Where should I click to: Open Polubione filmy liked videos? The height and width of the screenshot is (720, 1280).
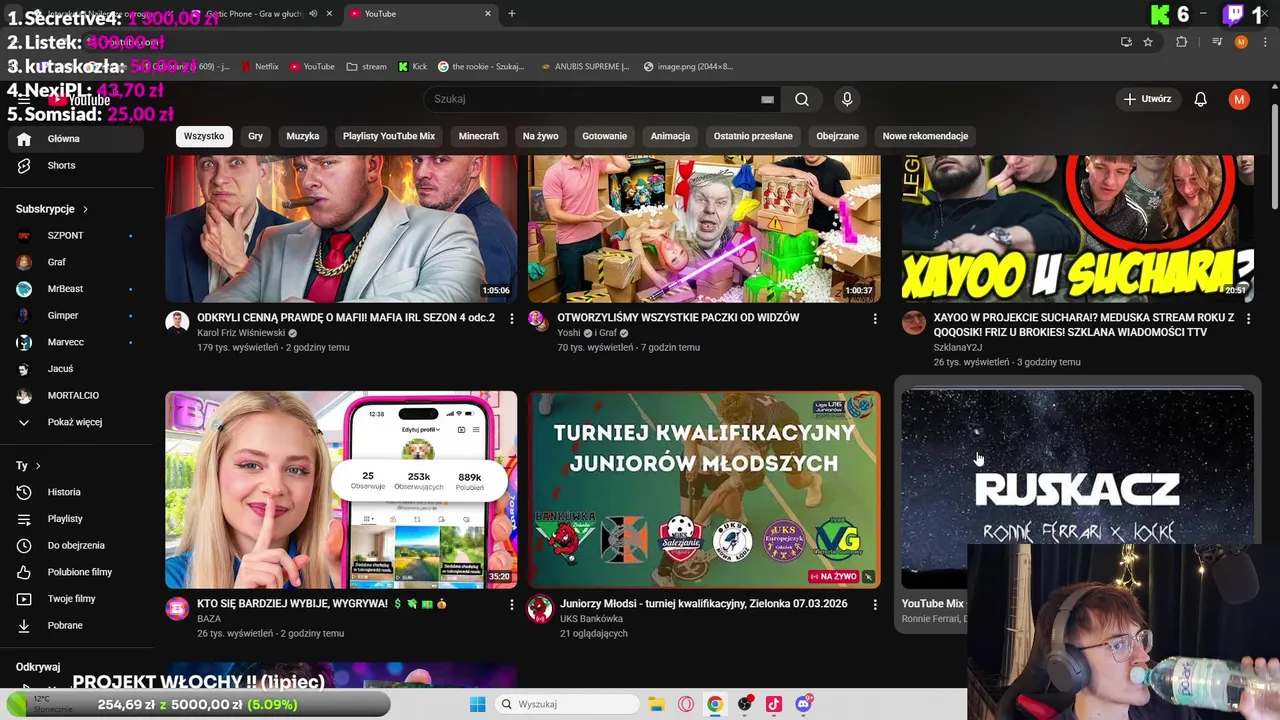[x=80, y=572]
